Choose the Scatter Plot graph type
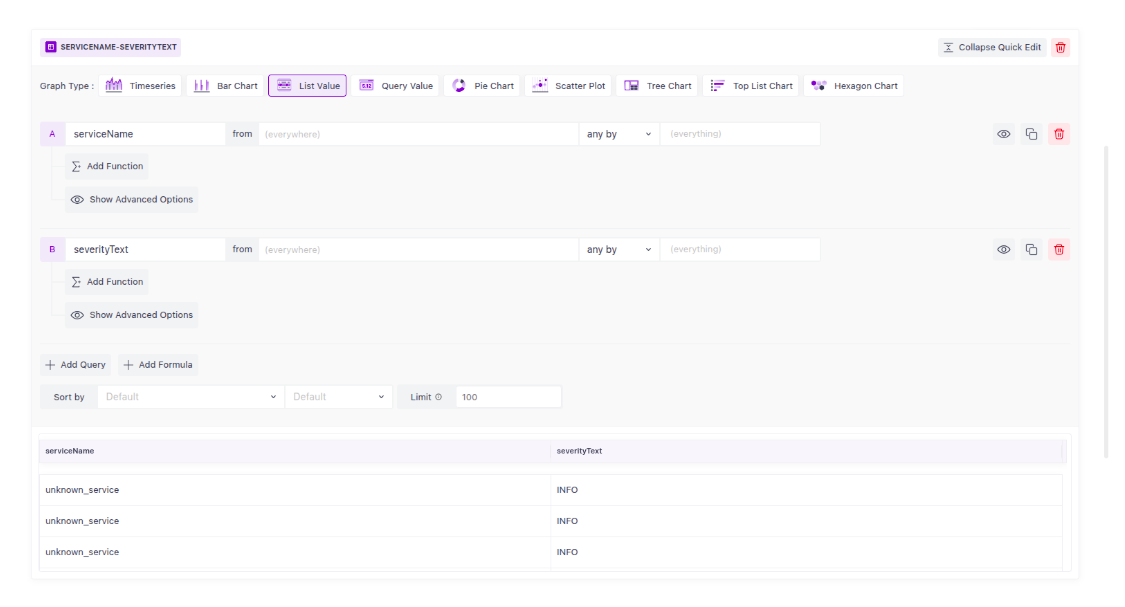 coord(569,86)
